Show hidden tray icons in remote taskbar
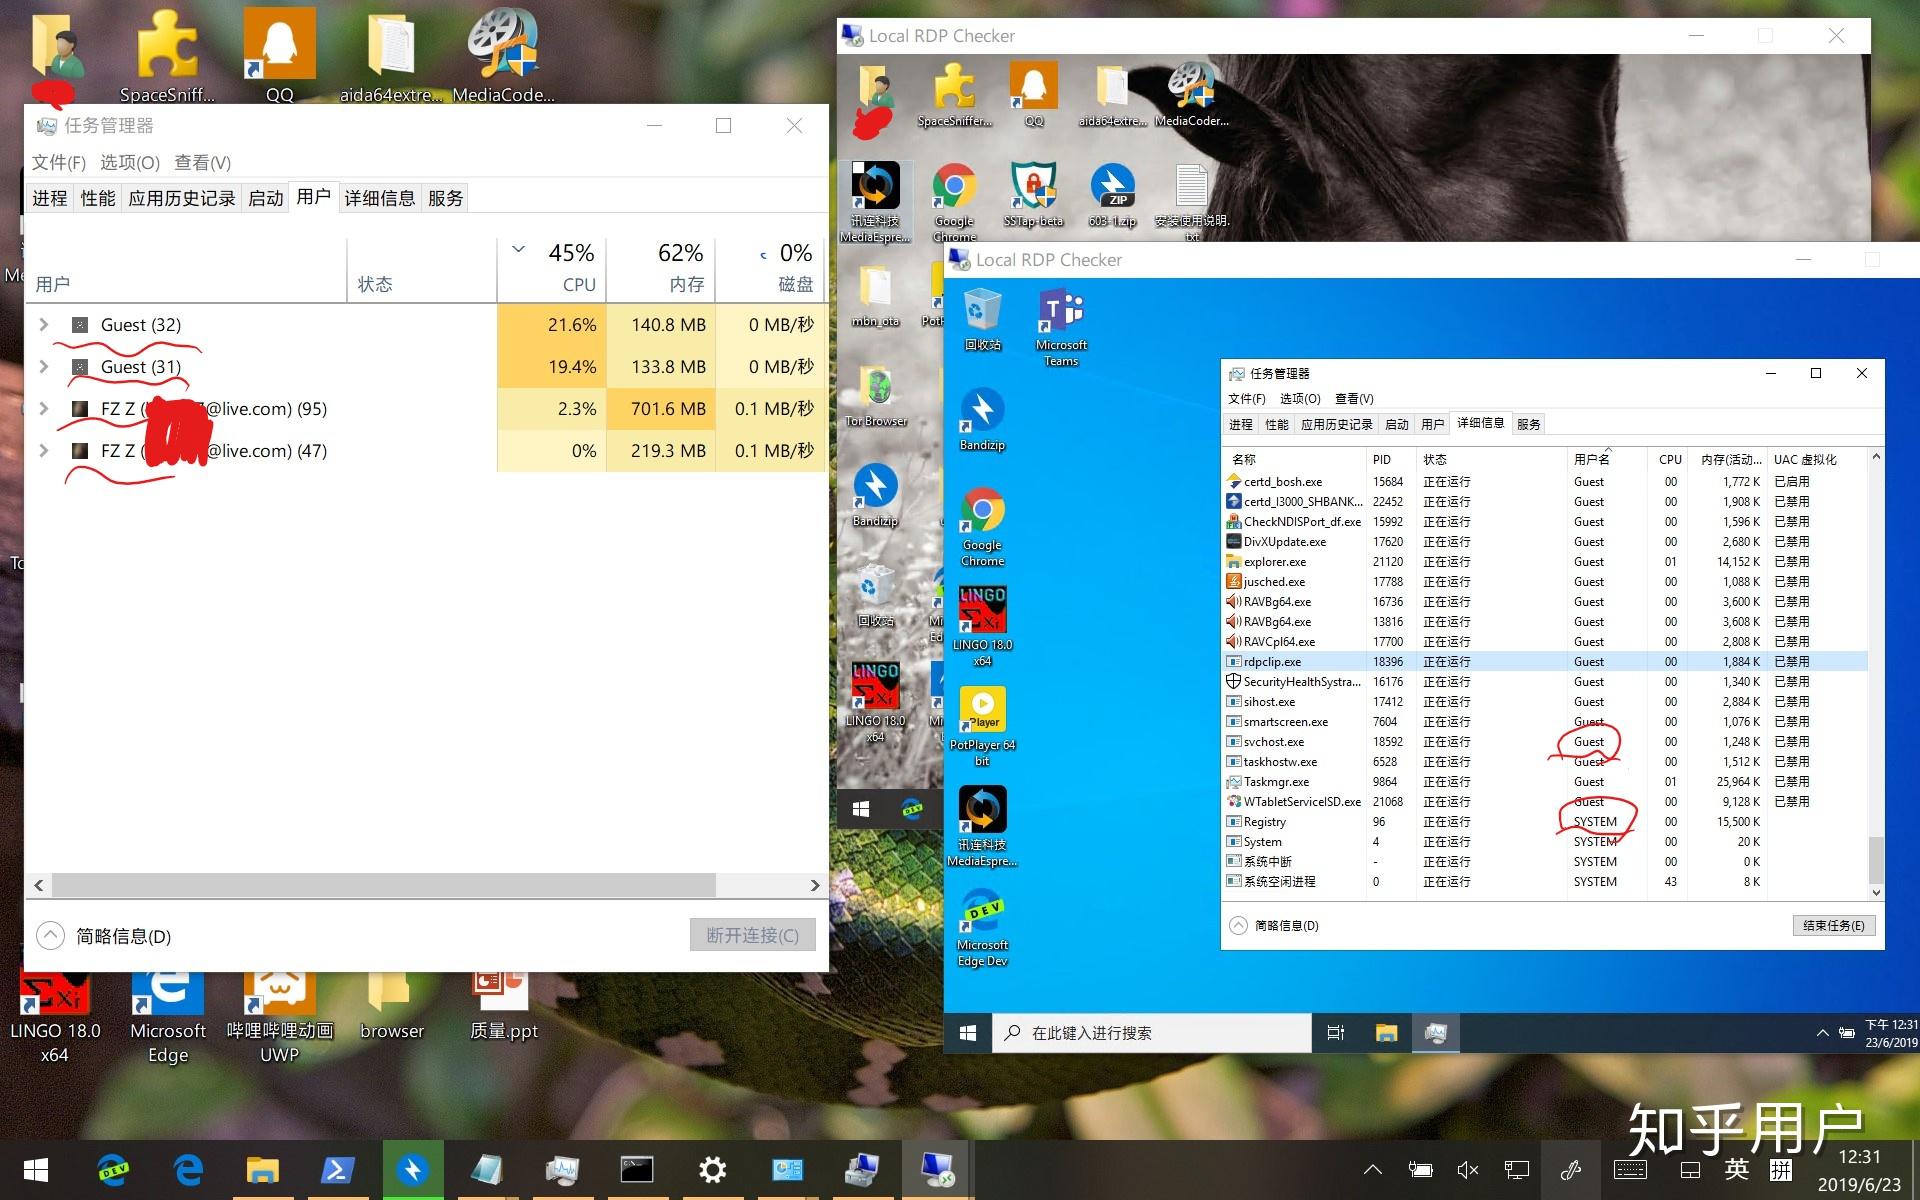The width and height of the screenshot is (1920, 1200). pos(1822,1033)
